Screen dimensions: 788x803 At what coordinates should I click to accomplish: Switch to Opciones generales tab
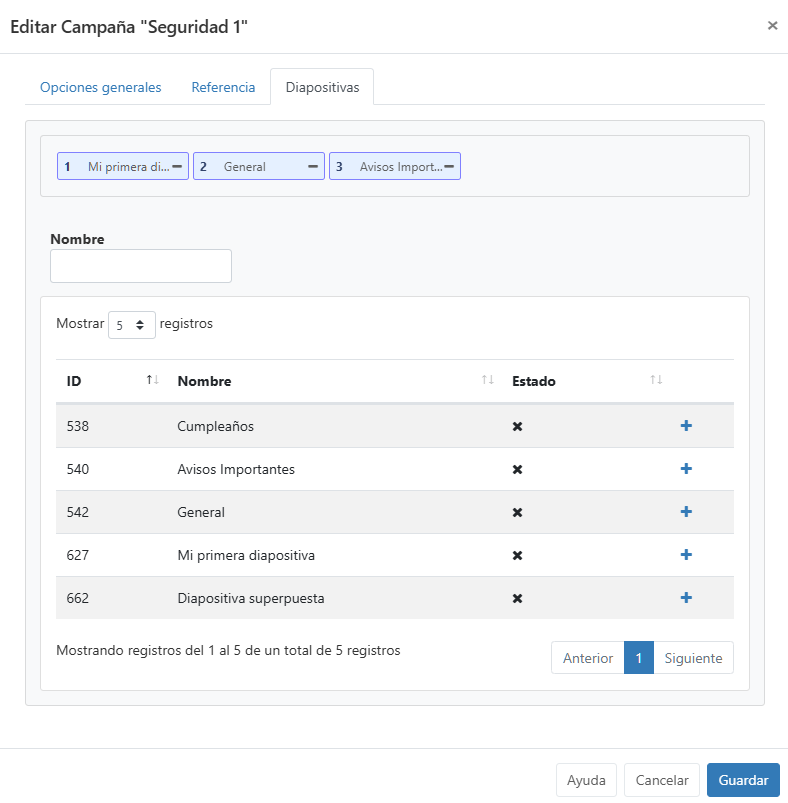(x=100, y=88)
